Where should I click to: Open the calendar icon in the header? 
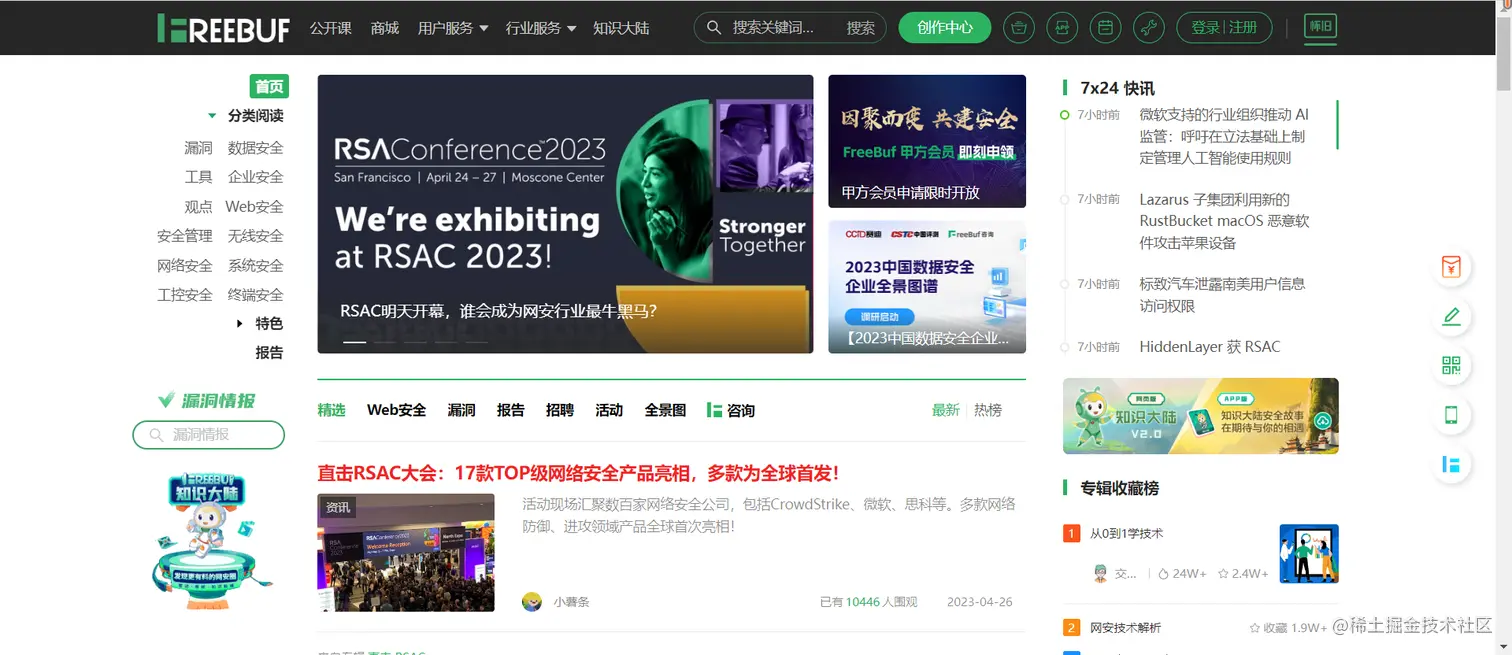1105,28
